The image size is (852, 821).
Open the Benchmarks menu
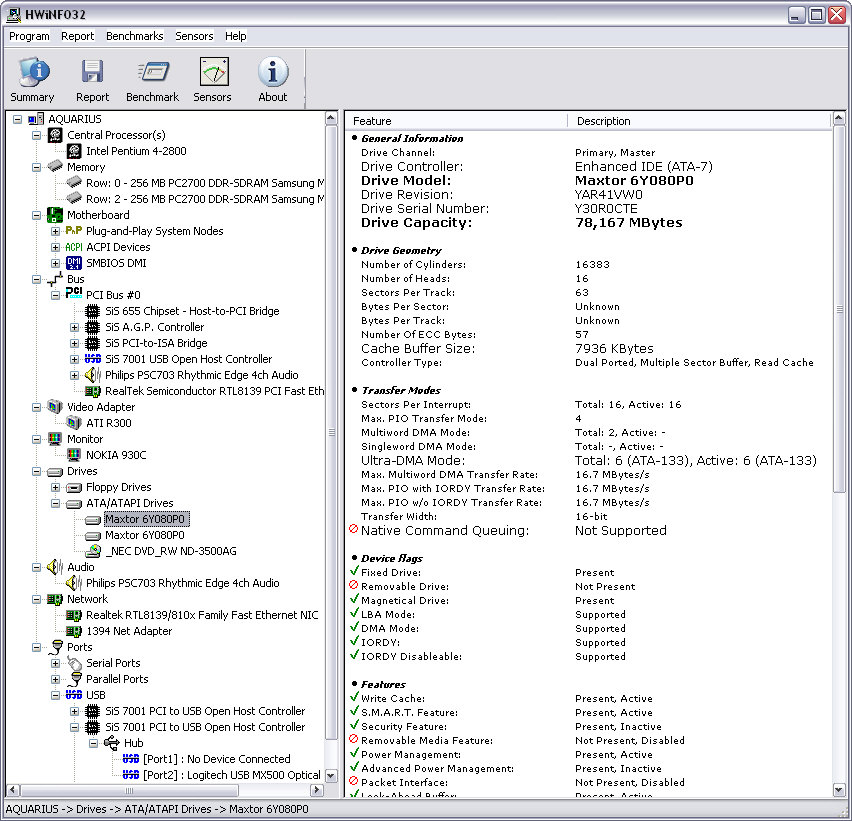pyautogui.click(x=134, y=36)
